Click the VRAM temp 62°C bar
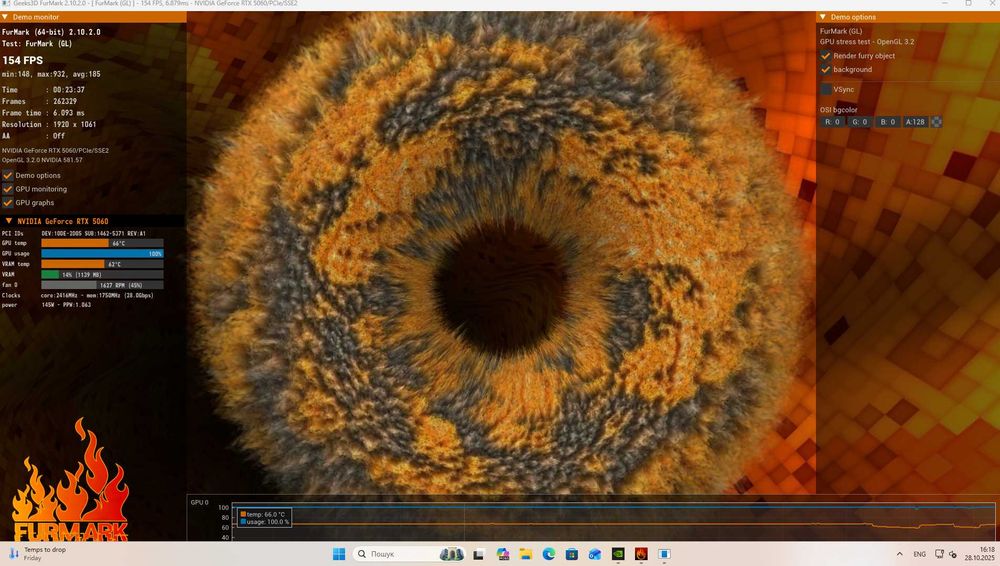The width and height of the screenshot is (1000, 566). pyautogui.click(x=102, y=264)
